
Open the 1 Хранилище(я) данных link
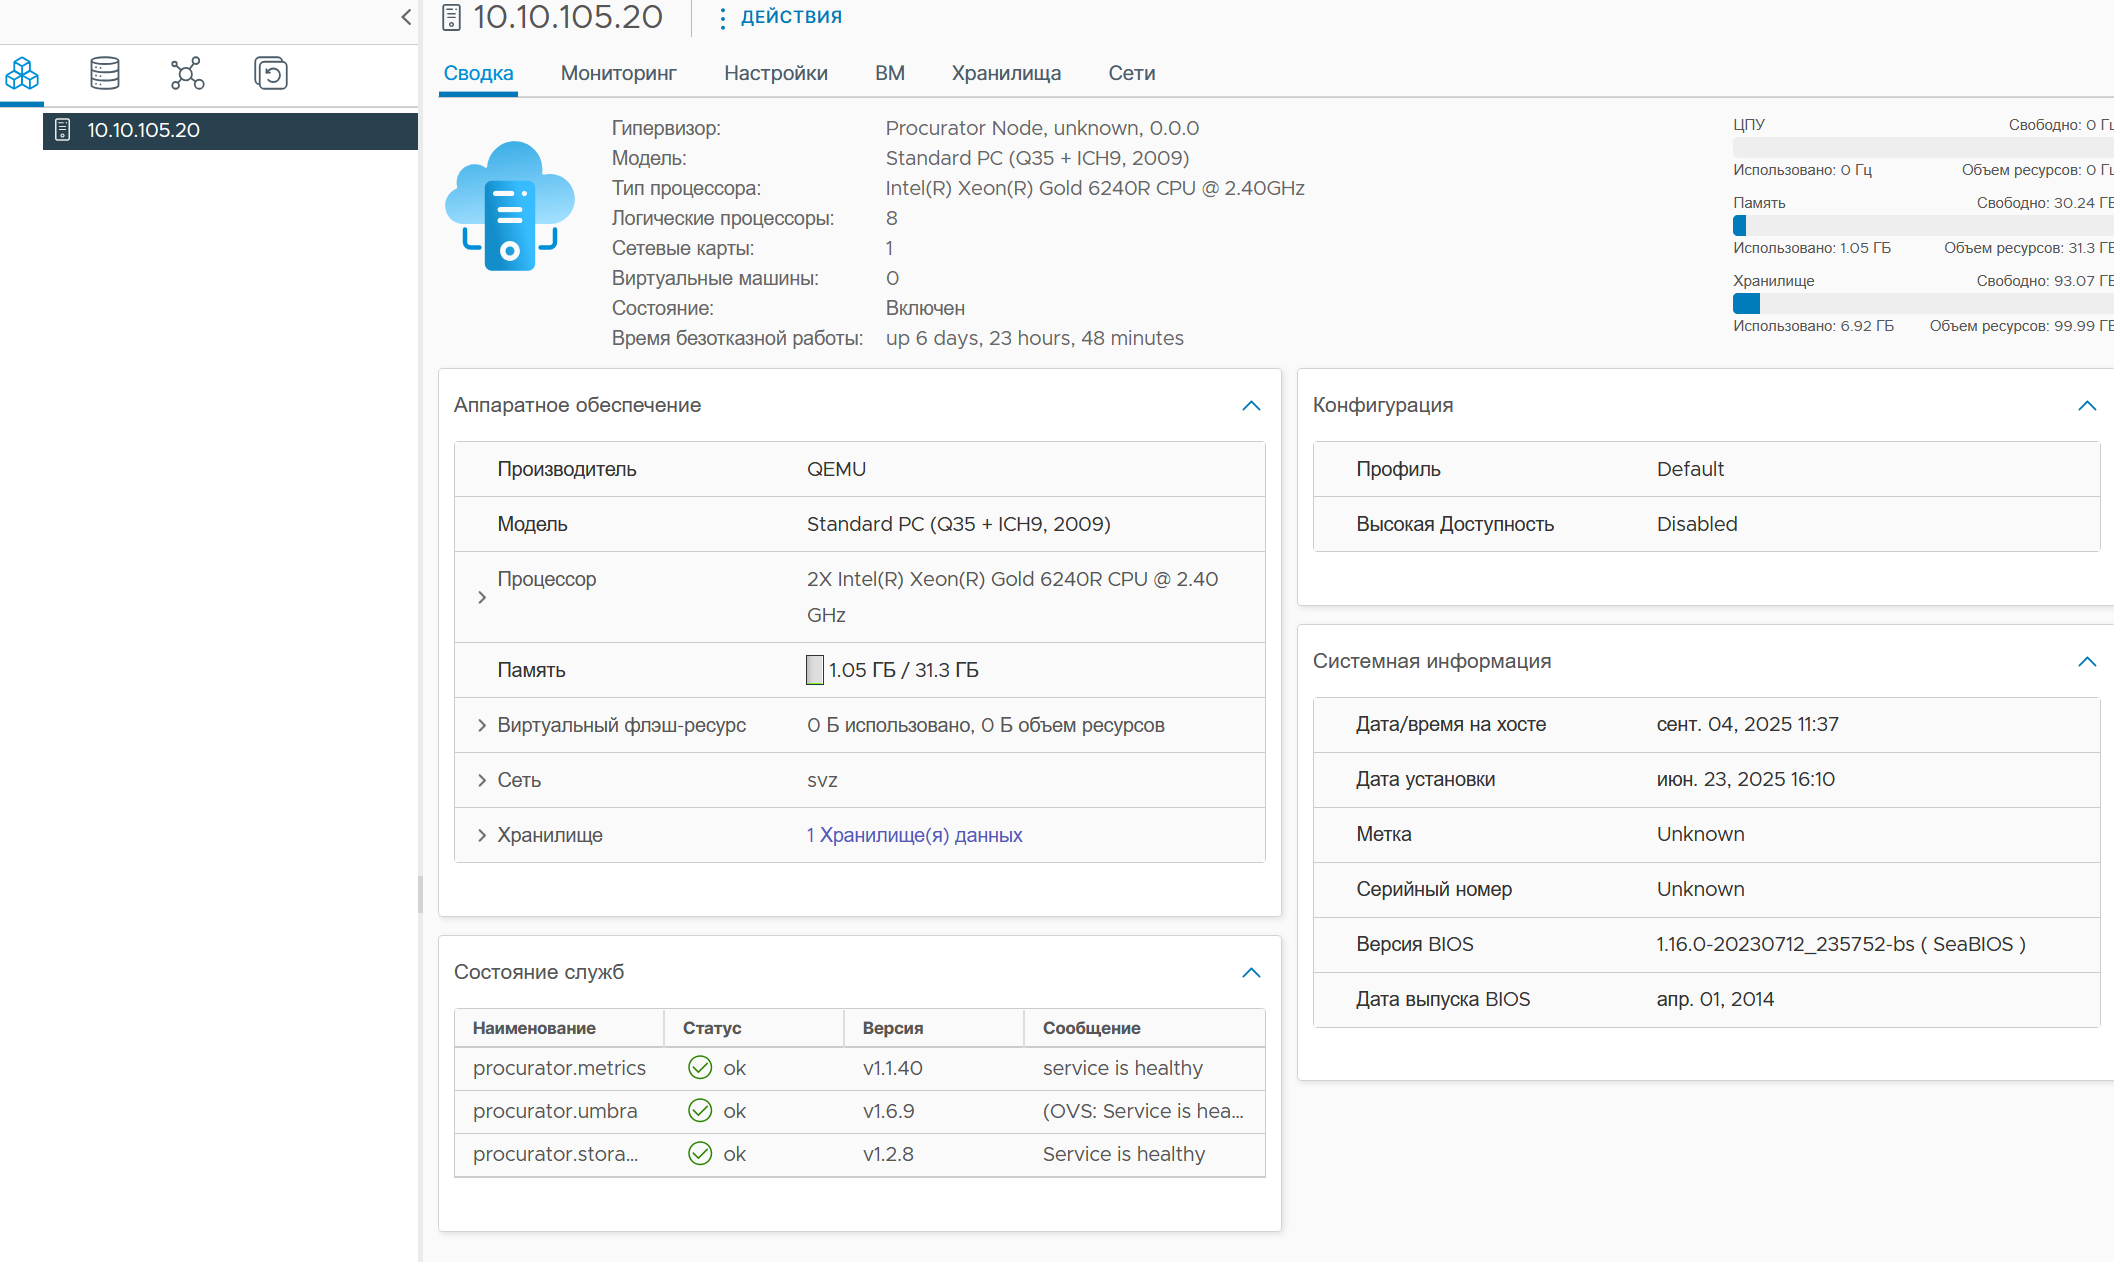(914, 835)
